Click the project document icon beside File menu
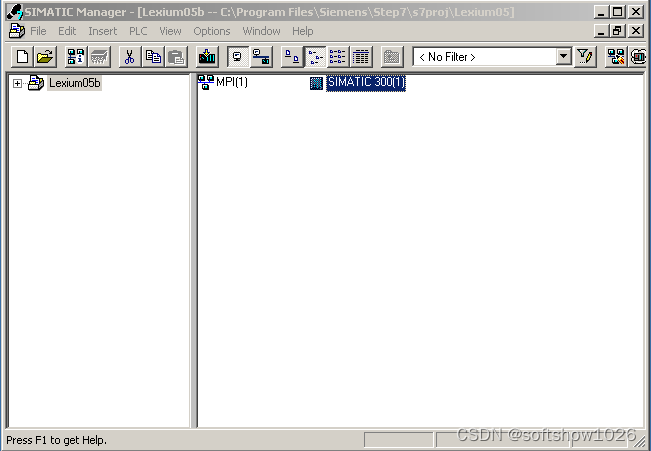Image resolution: width=651 pixels, height=451 pixels. pos(17,31)
